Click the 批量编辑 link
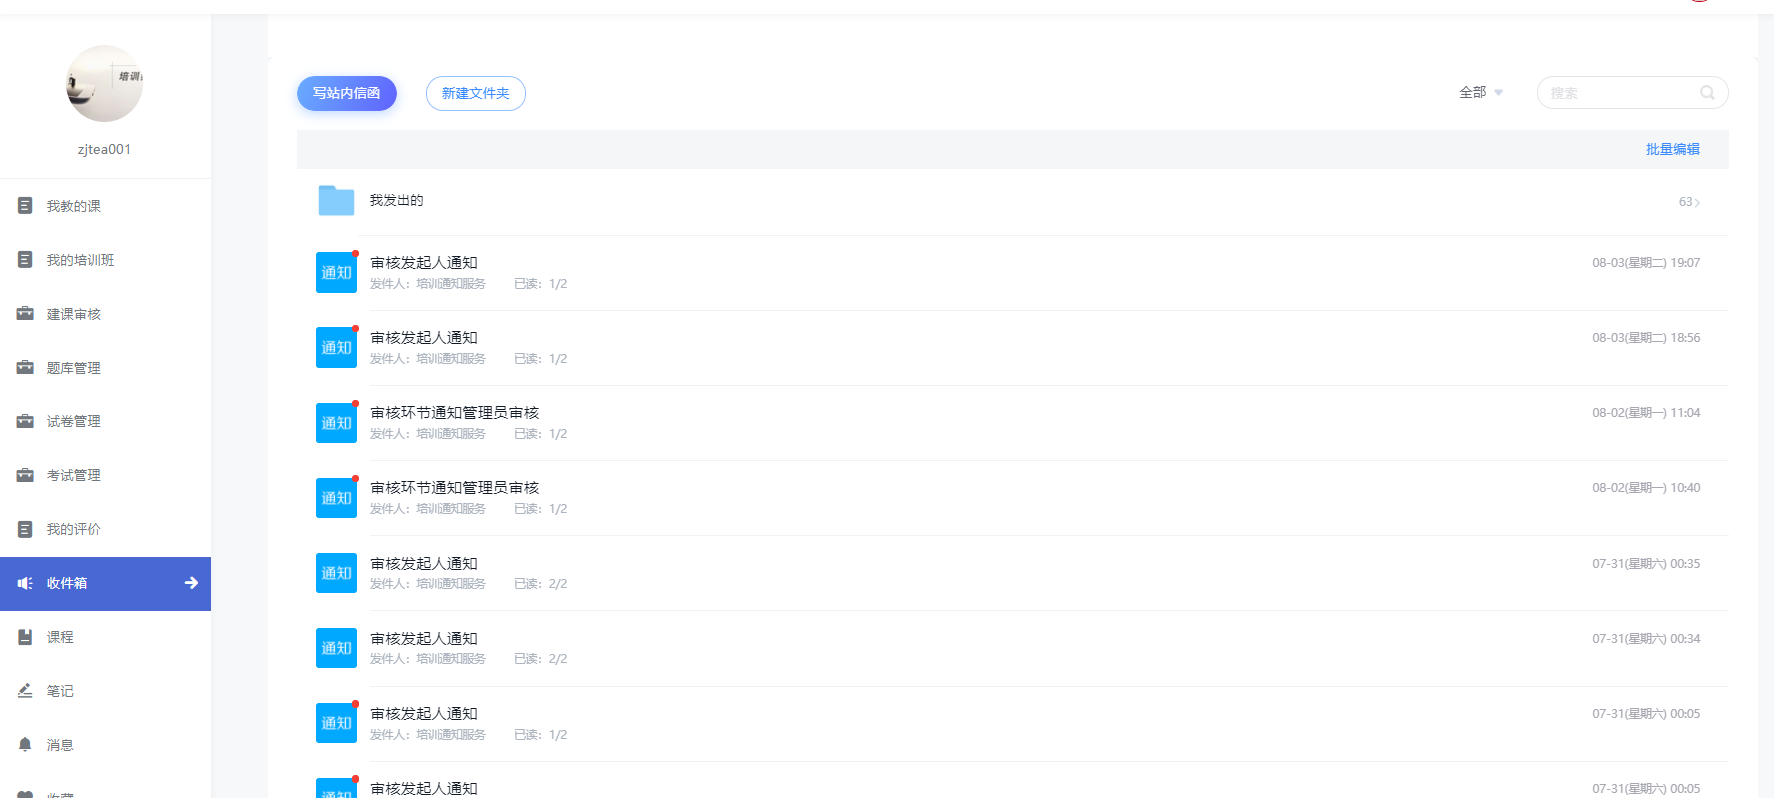 tap(1673, 149)
